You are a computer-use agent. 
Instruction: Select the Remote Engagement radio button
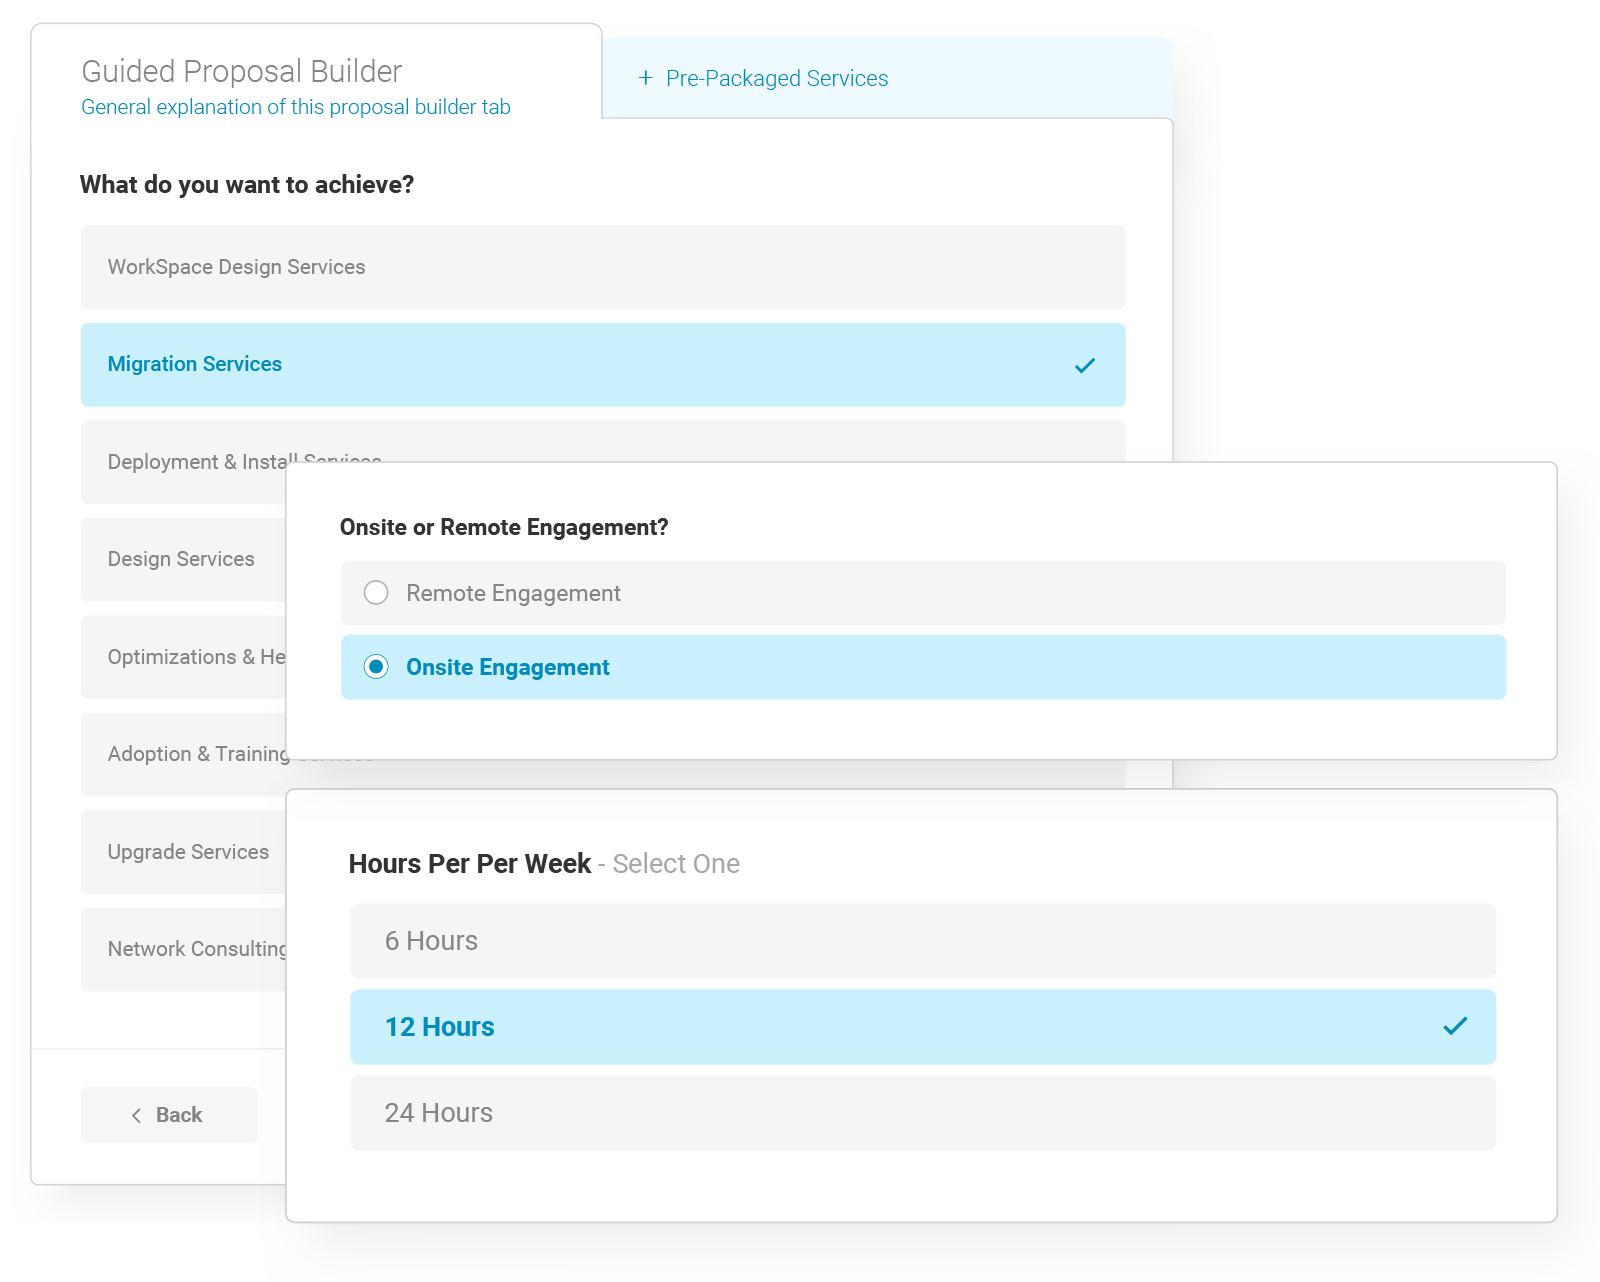coord(376,592)
